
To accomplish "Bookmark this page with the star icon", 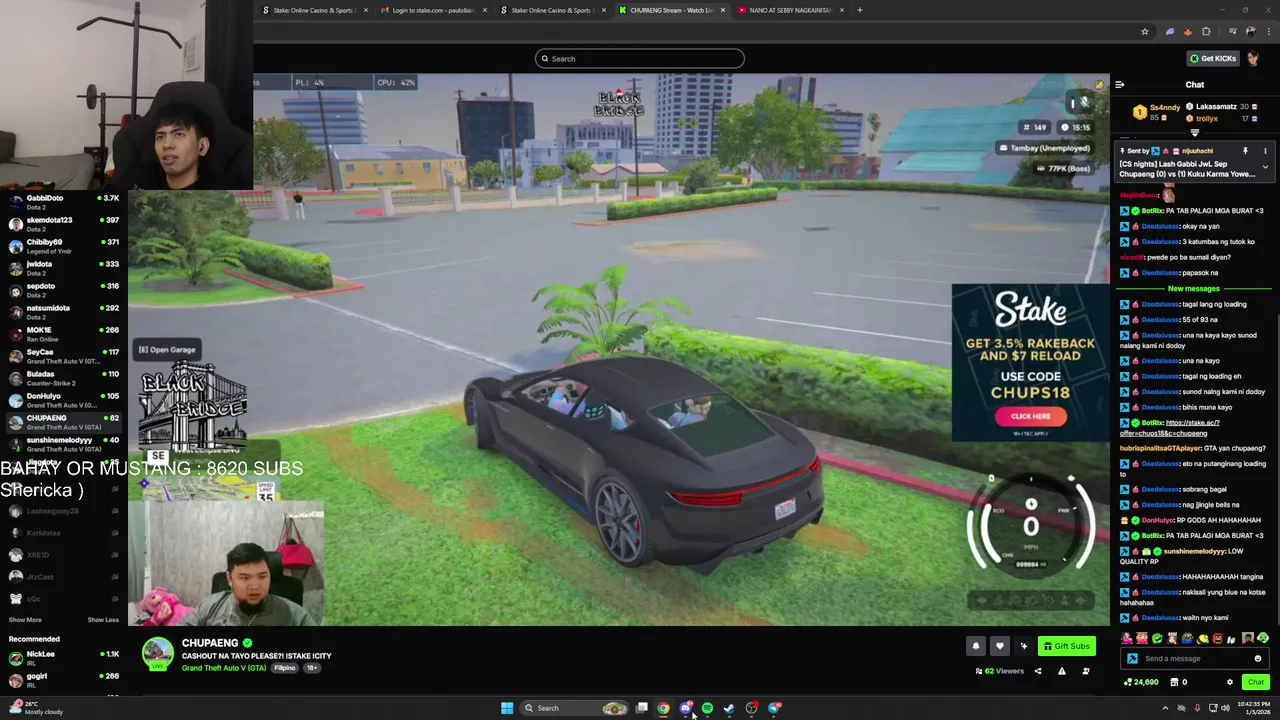I will tap(1145, 31).
